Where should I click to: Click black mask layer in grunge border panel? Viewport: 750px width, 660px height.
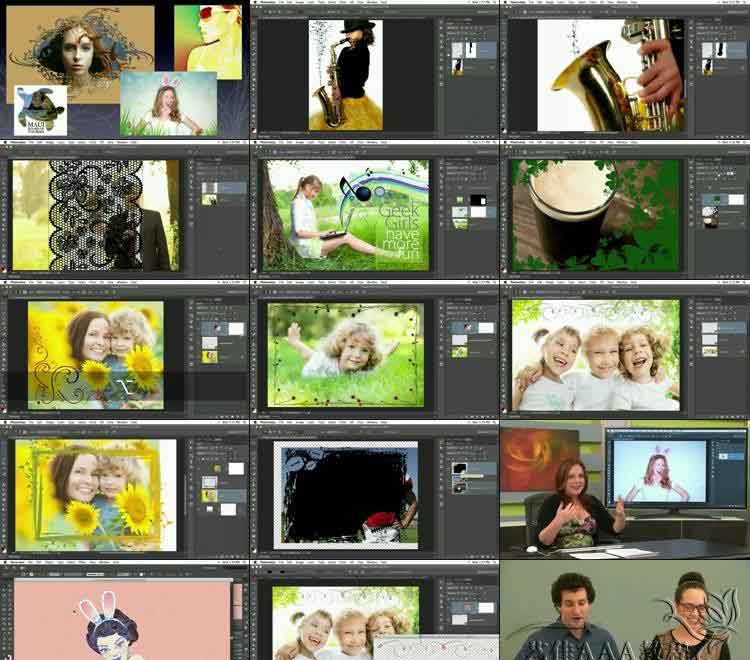point(460,468)
